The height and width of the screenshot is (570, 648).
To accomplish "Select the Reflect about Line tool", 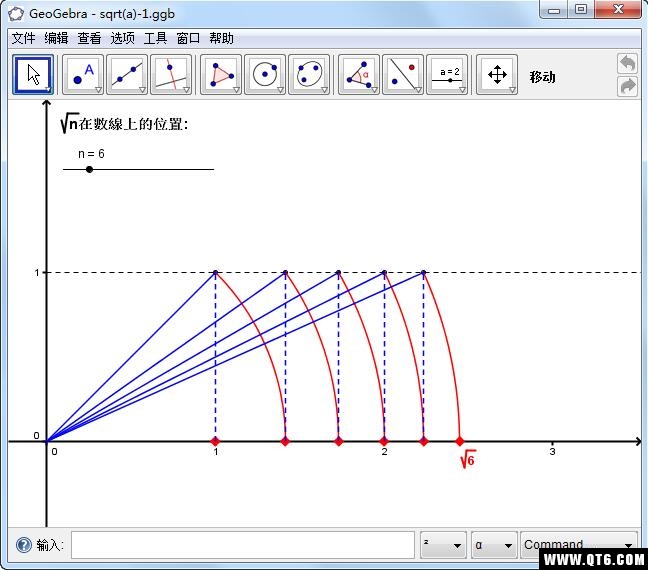I will (403, 75).
